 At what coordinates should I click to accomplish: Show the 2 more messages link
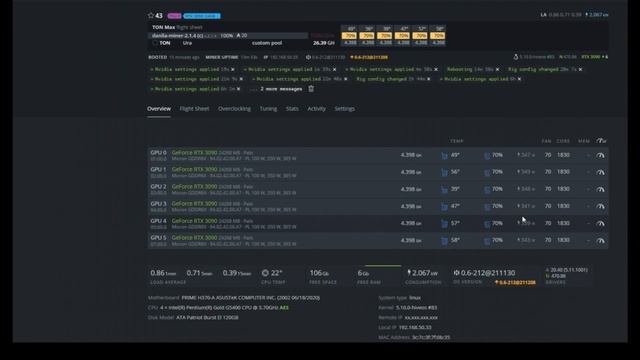point(281,89)
